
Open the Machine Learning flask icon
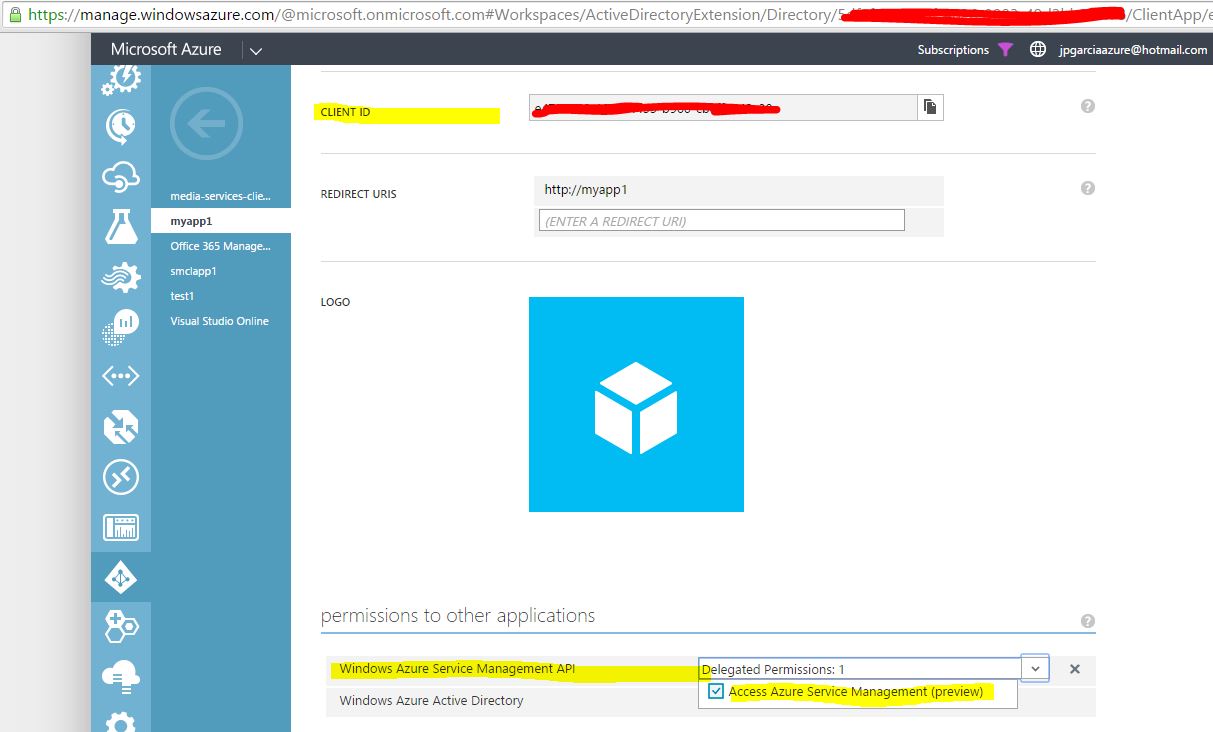click(121, 227)
